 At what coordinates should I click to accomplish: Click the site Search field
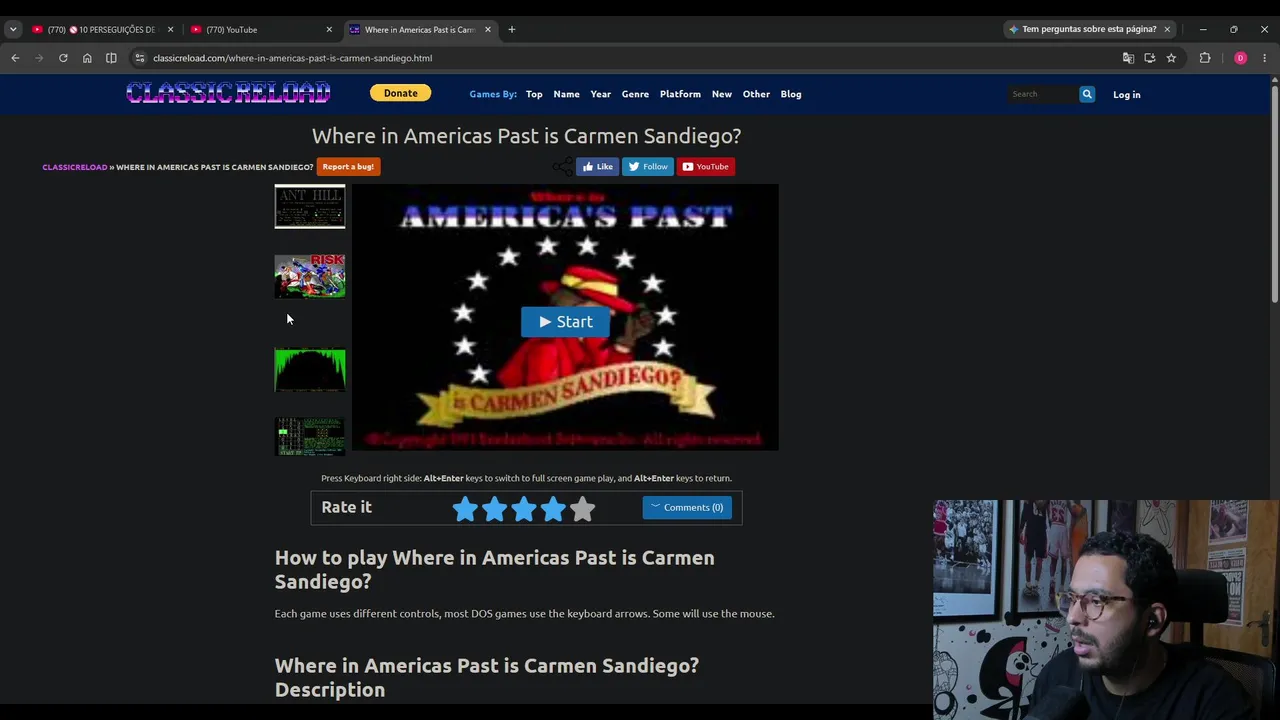[x=1043, y=94]
